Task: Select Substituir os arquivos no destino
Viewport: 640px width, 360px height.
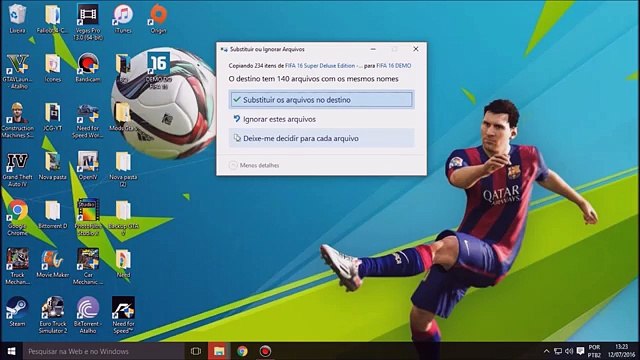Action: (x=321, y=100)
